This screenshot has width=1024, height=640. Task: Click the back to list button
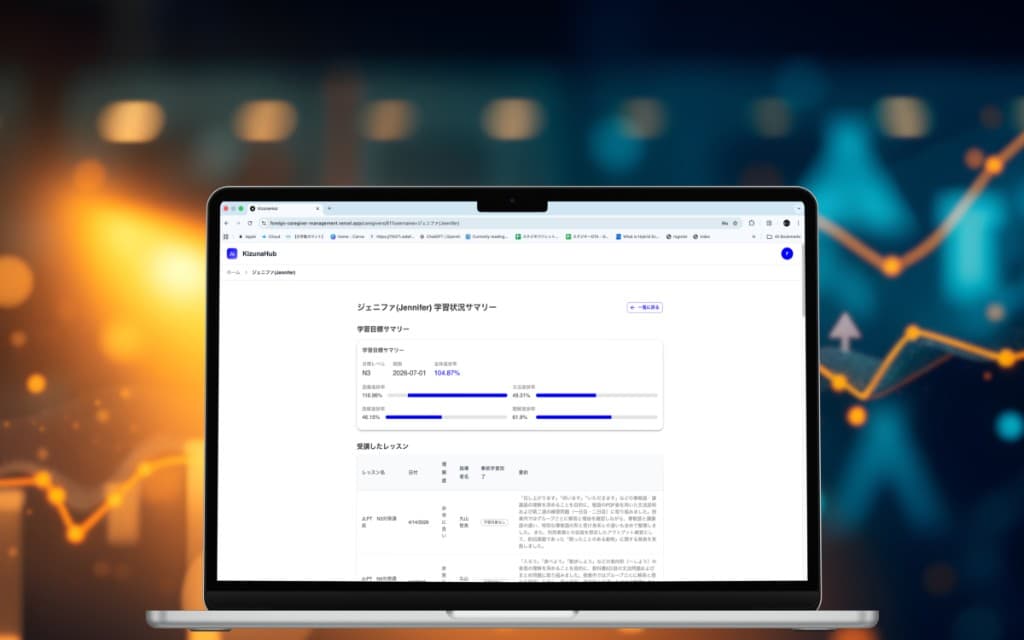[x=645, y=307]
